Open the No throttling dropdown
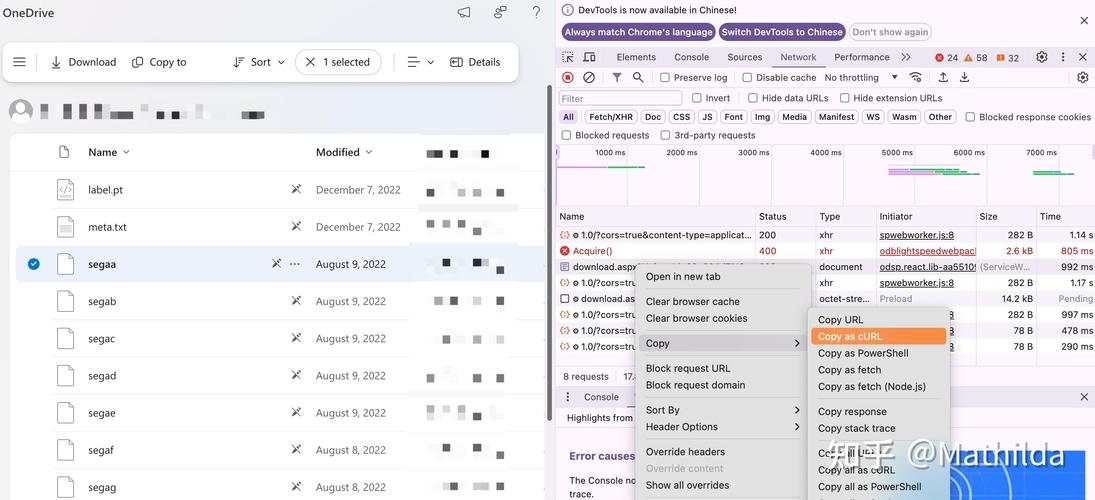This screenshot has width=1095, height=500. point(860,78)
